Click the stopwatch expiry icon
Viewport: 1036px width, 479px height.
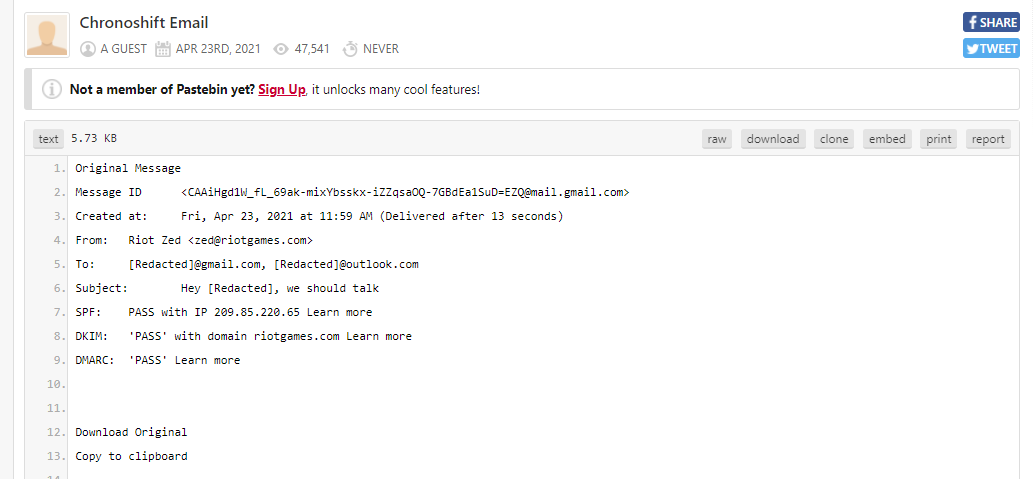click(x=350, y=49)
